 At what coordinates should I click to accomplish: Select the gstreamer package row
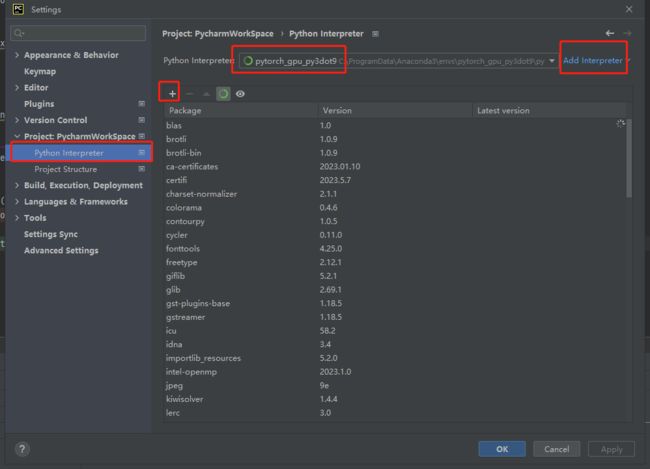pos(395,317)
